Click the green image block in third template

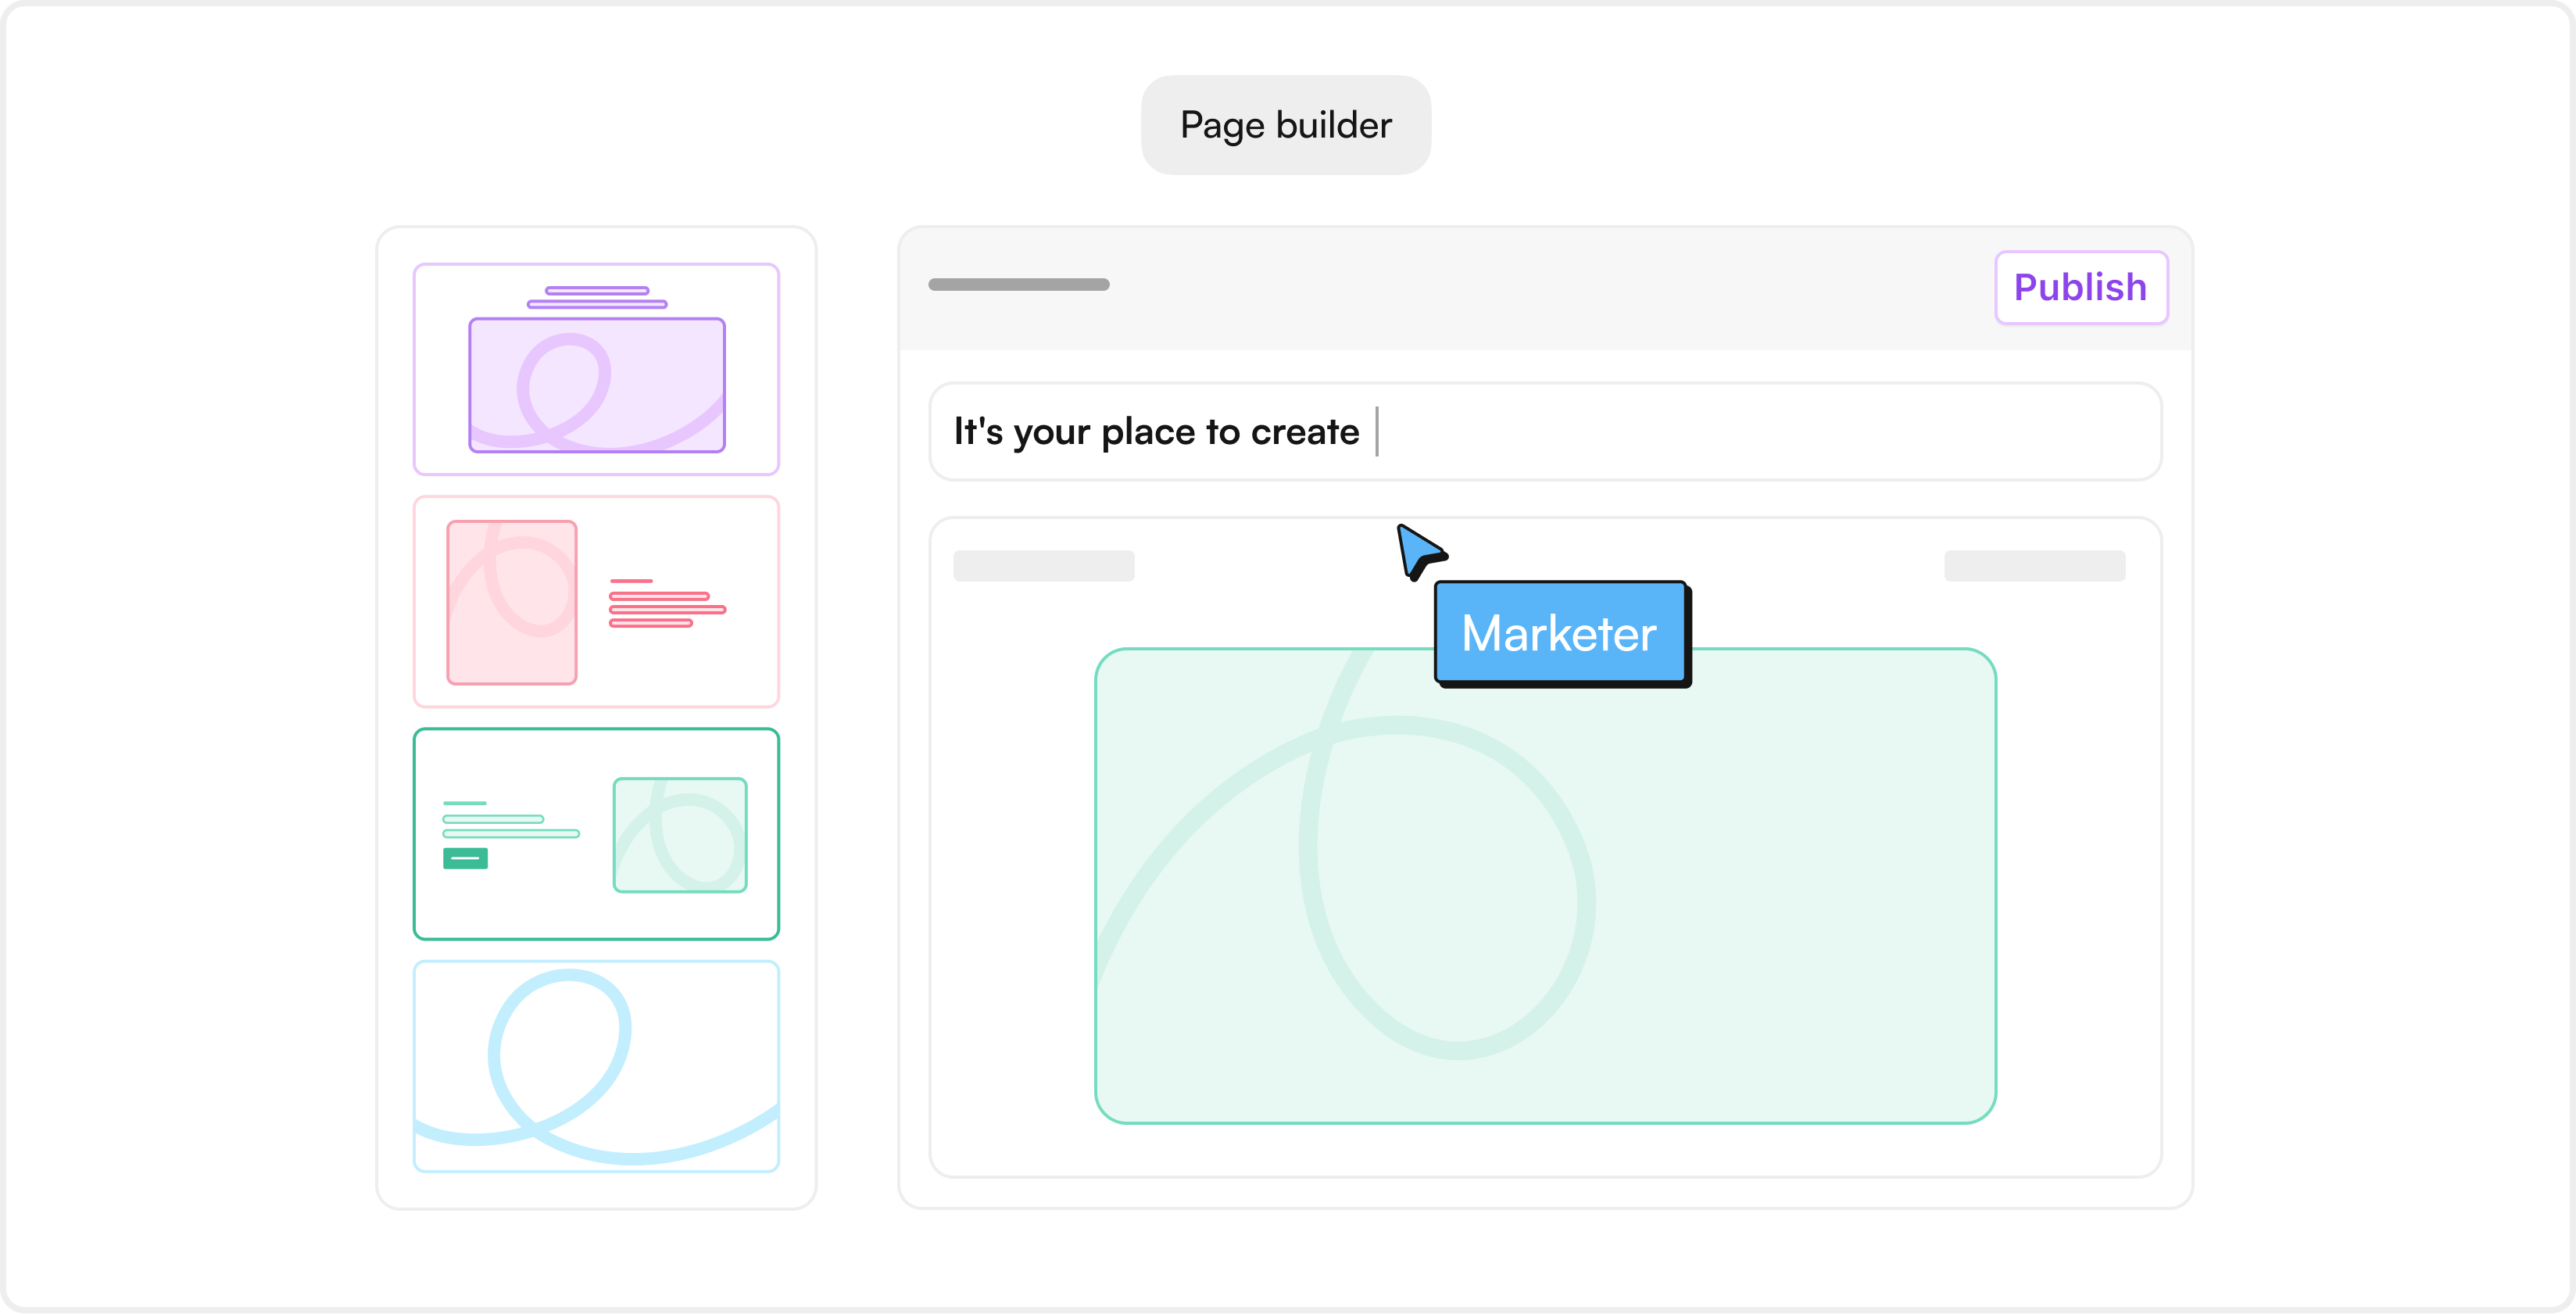point(679,834)
